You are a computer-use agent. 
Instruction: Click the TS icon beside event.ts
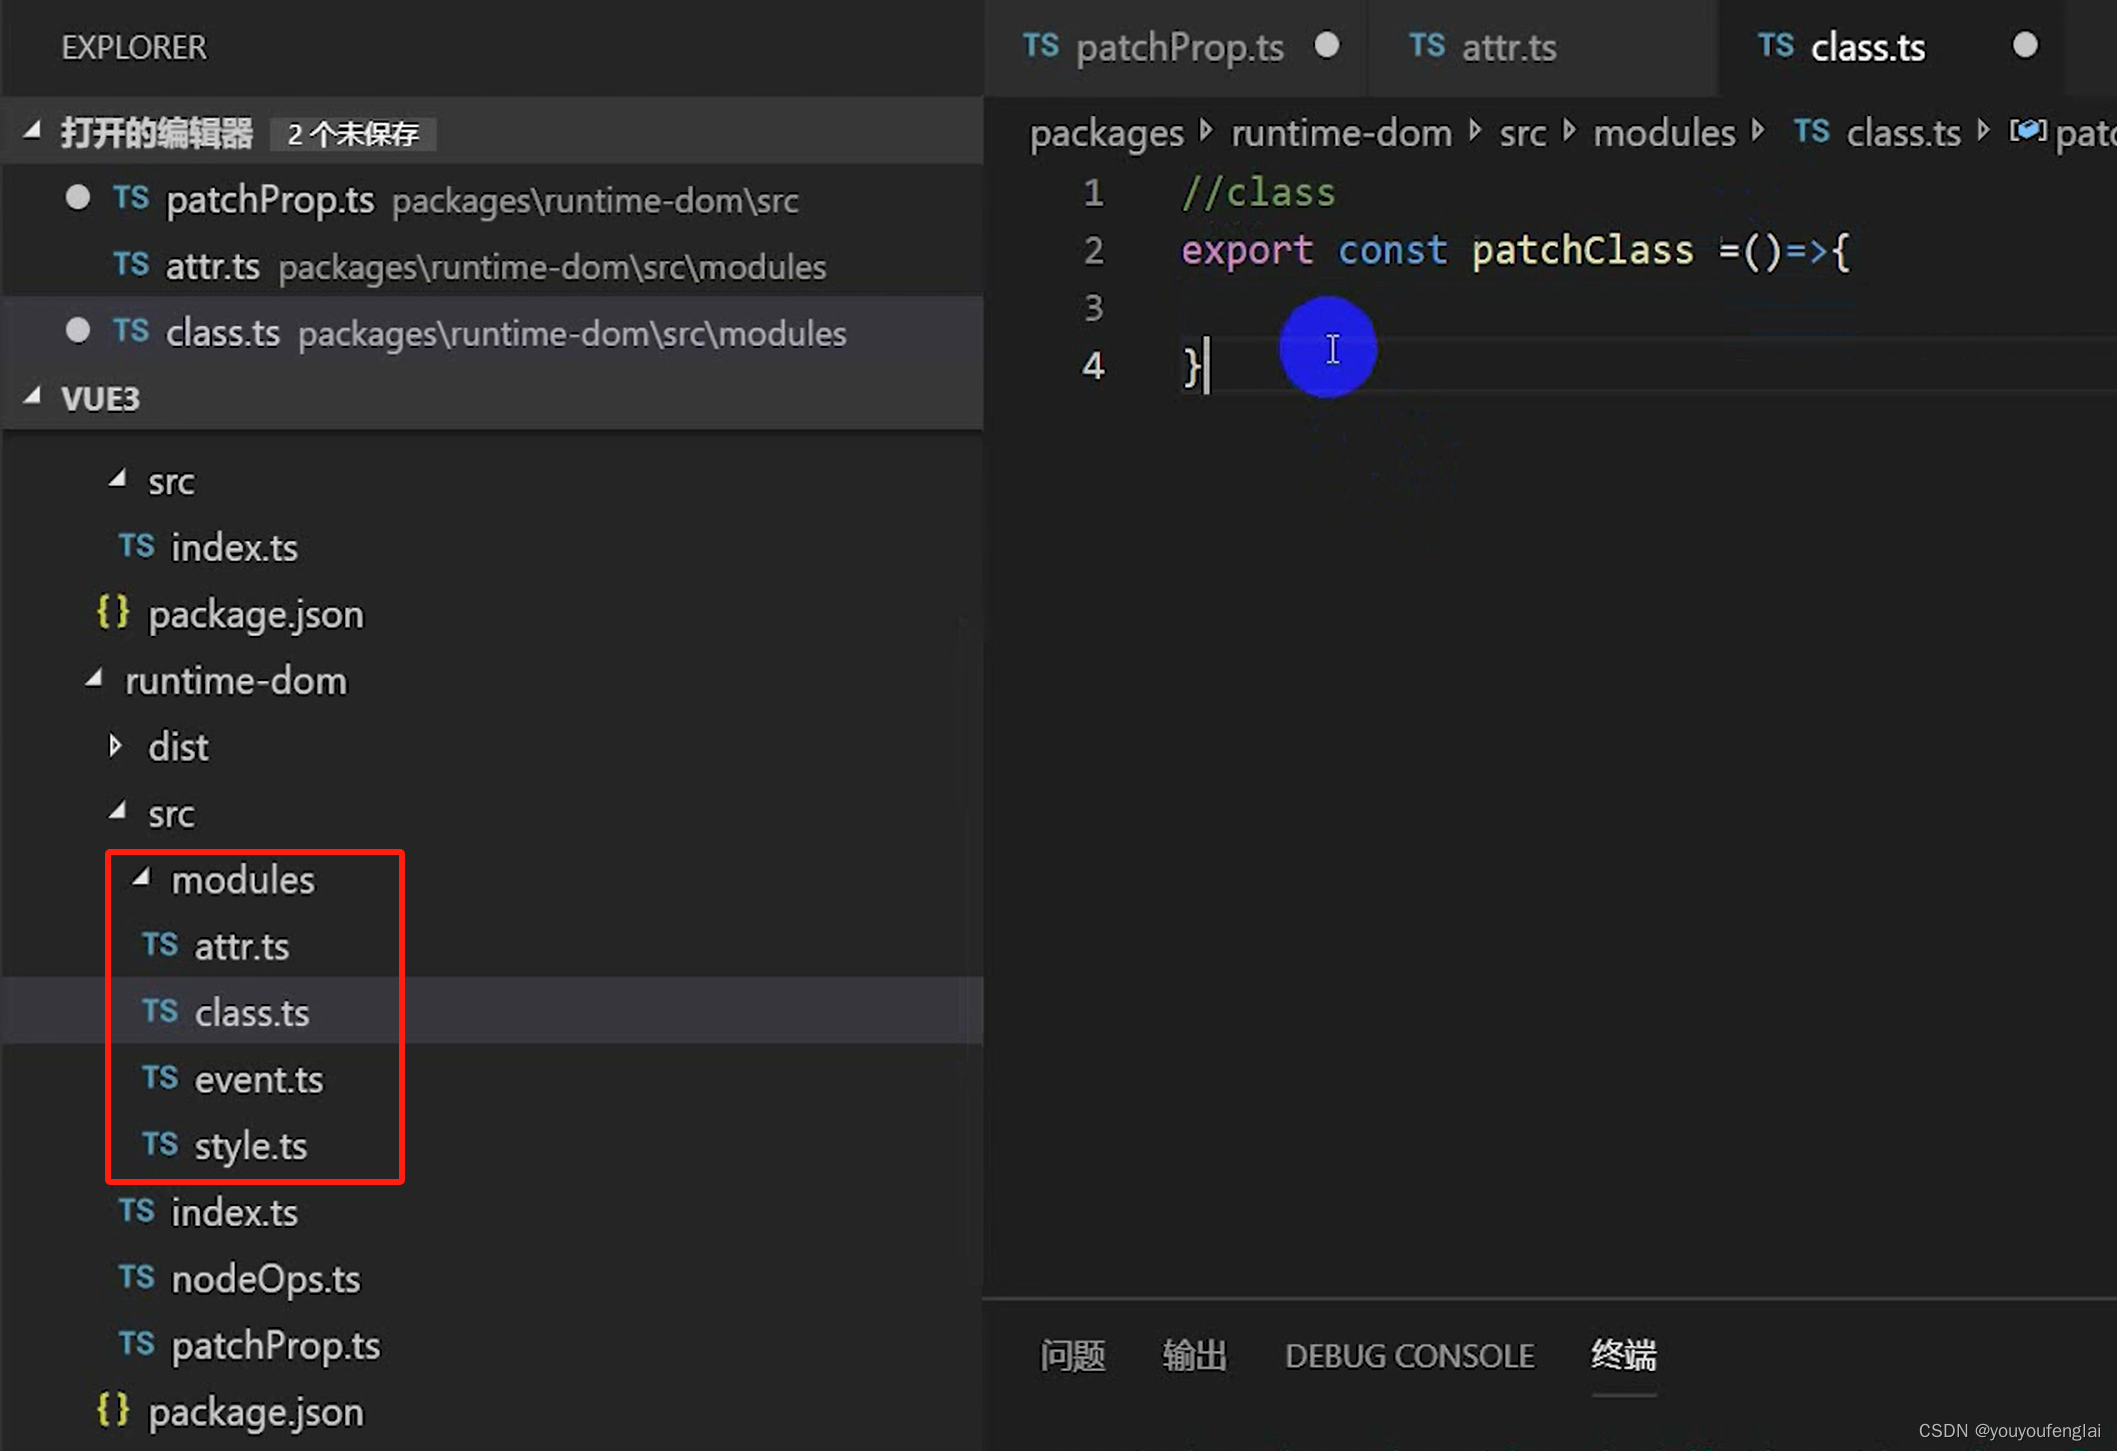tap(160, 1078)
